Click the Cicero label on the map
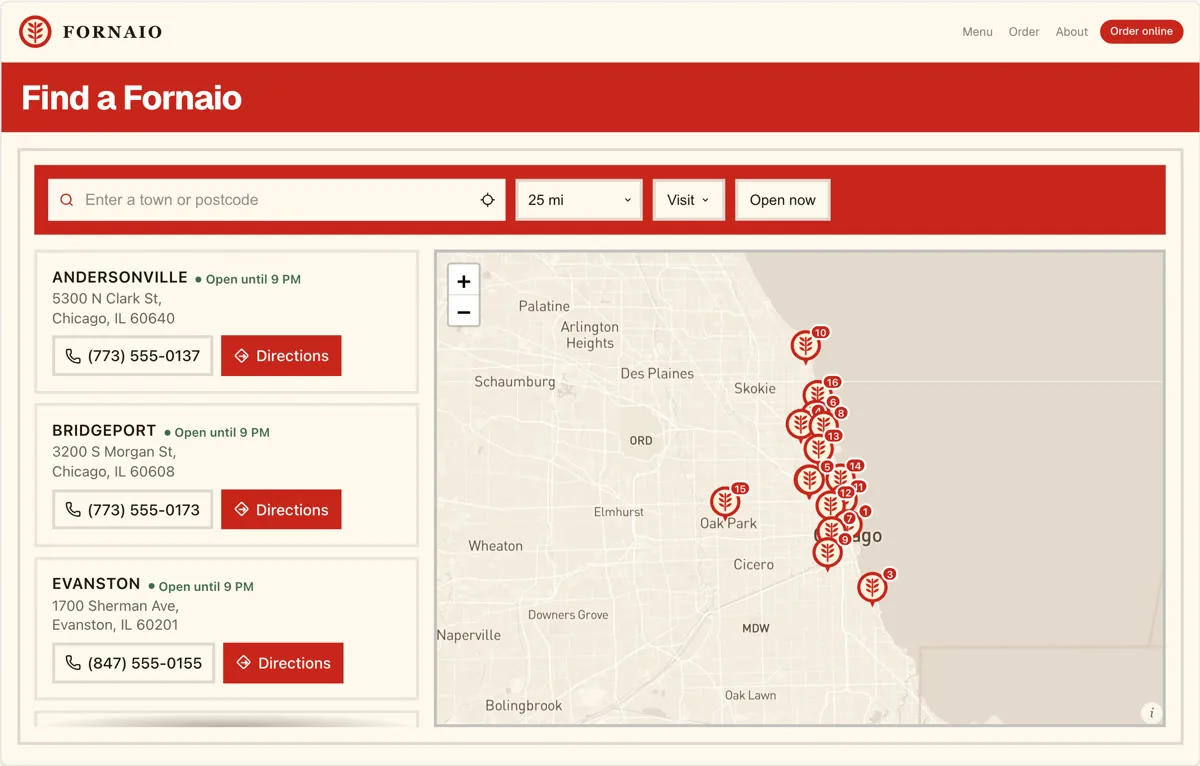This screenshot has width=1200, height=766. (753, 564)
